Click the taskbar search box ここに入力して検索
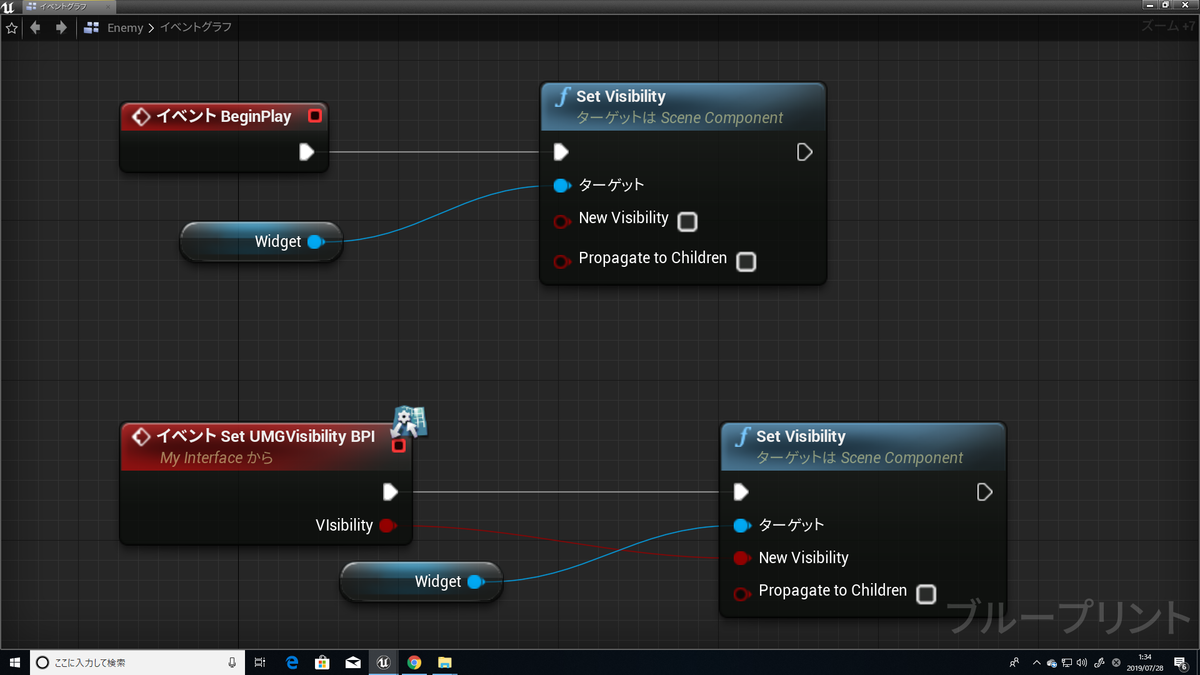This screenshot has width=1200, height=675. point(136,662)
